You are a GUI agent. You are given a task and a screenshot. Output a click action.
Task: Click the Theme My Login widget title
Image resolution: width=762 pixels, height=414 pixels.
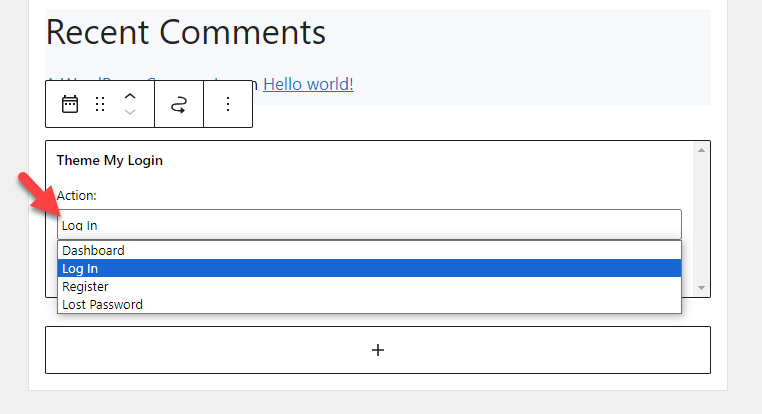click(110, 160)
